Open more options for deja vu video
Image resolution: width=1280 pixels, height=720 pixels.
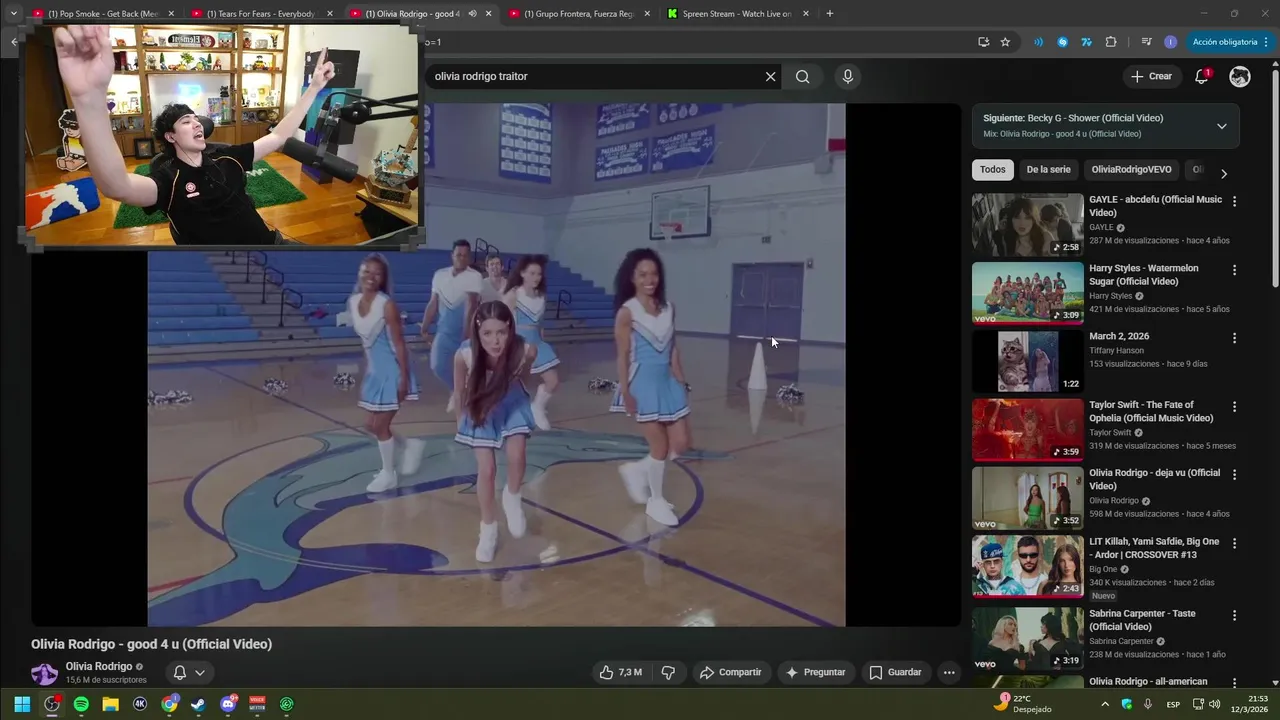click(1234, 475)
